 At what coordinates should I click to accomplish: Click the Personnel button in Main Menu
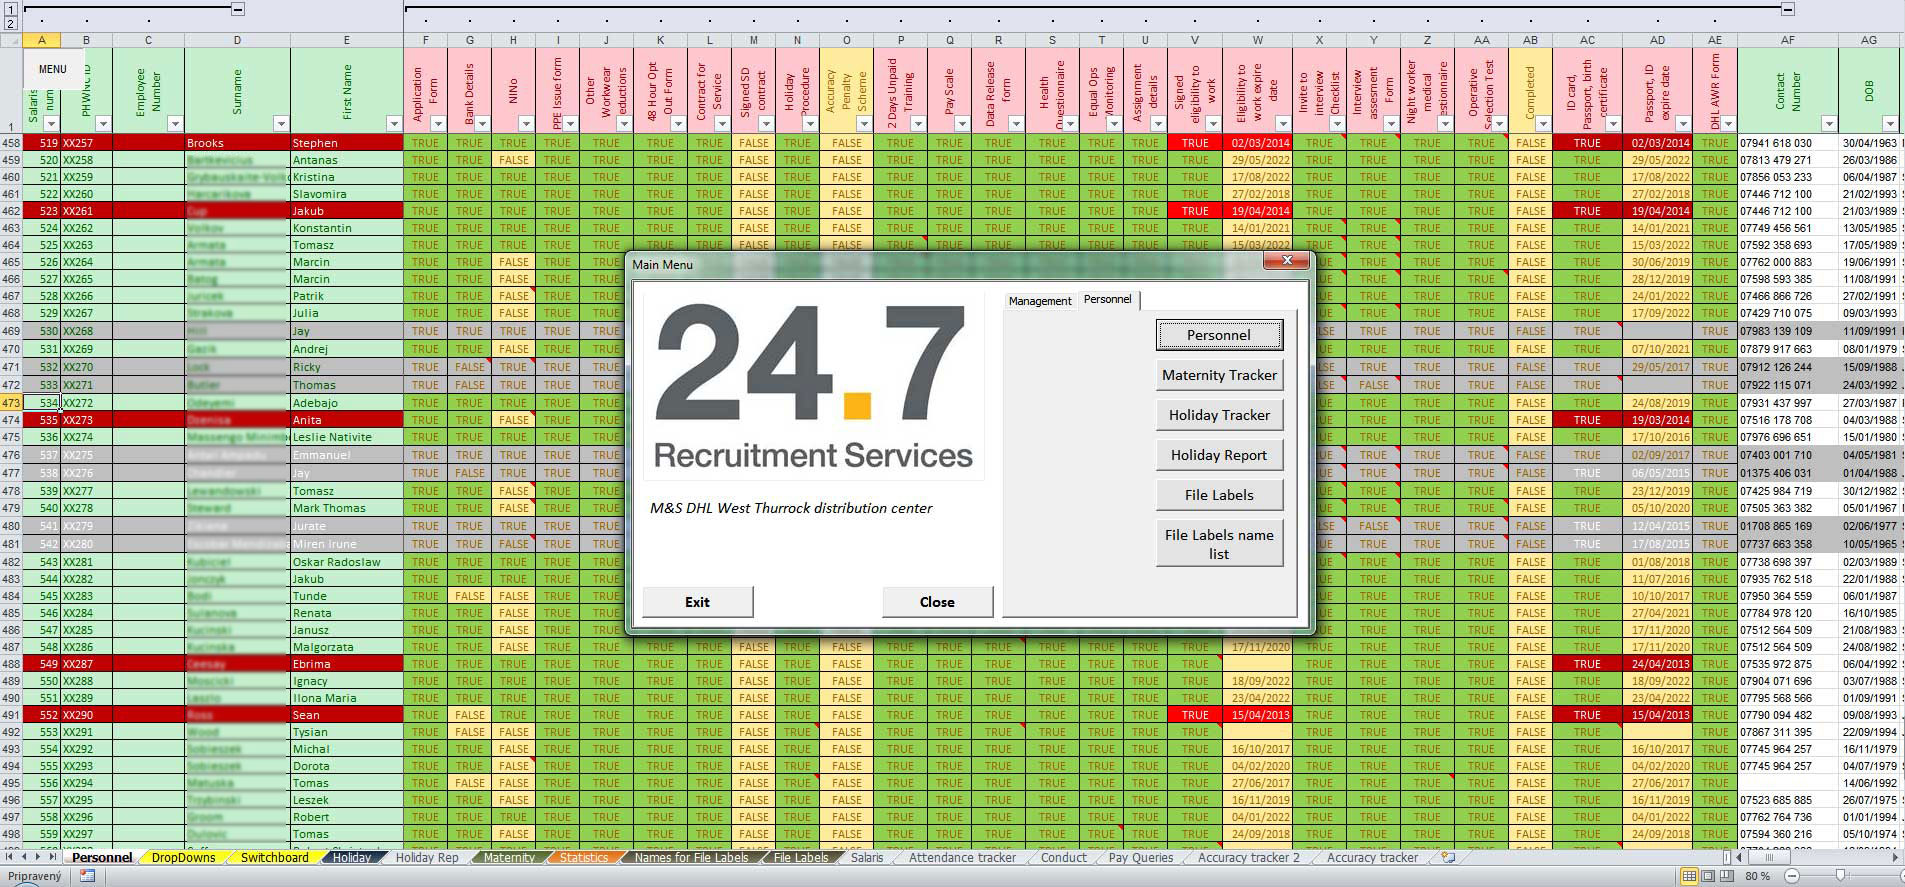click(x=1219, y=335)
